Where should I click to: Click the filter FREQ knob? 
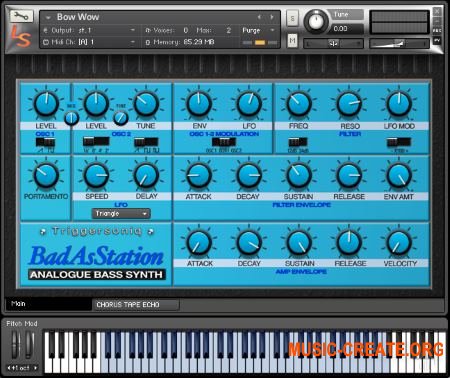299,104
